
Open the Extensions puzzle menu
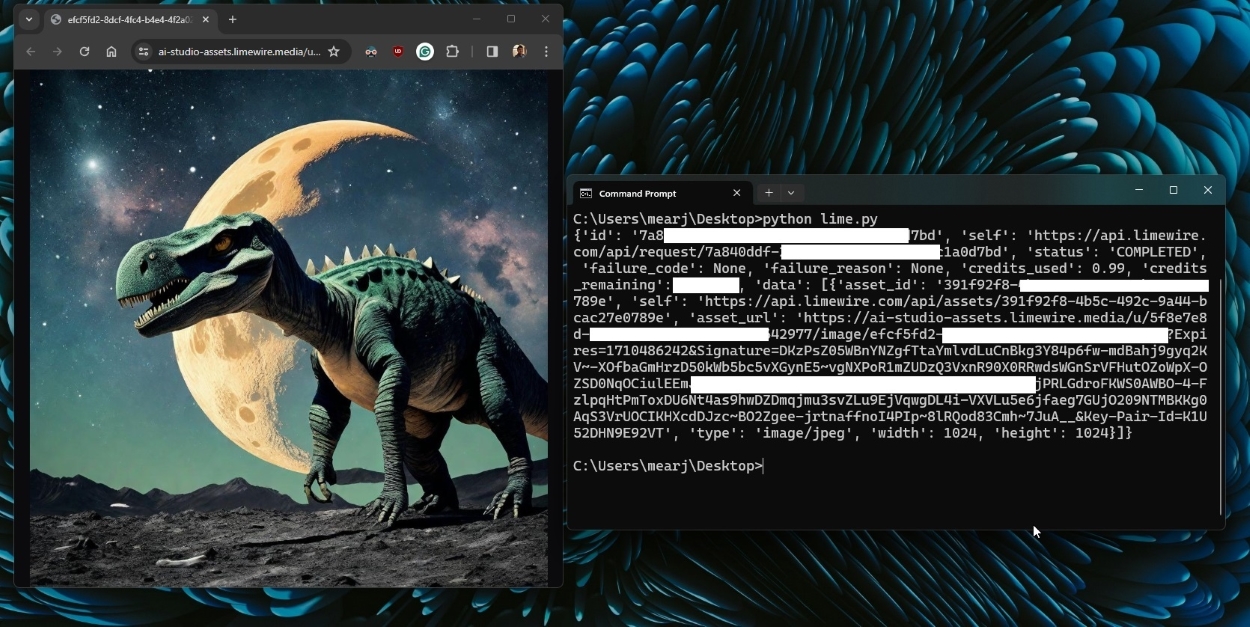pos(453,52)
